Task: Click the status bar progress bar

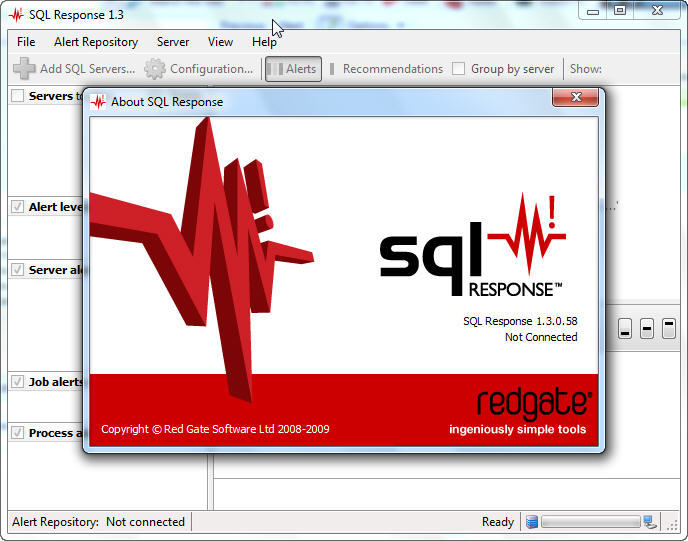Action: tap(591, 522)
